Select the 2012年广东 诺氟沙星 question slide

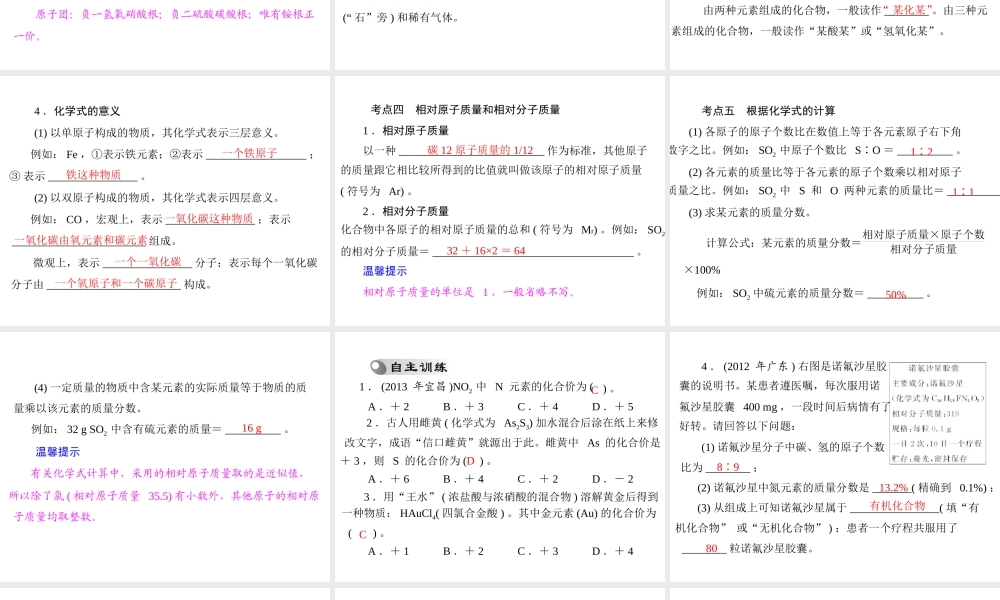(835, 457)
